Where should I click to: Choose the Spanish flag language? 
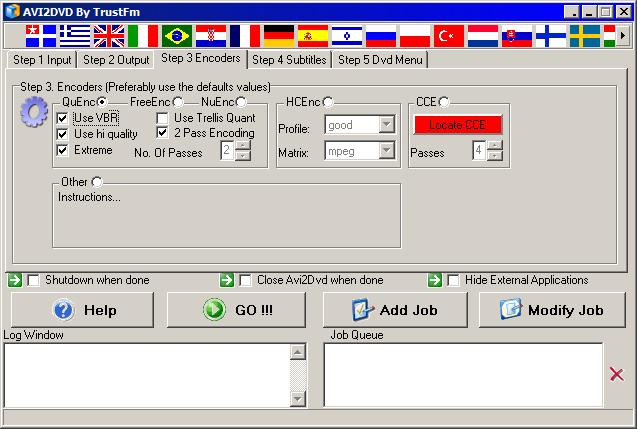313,36
